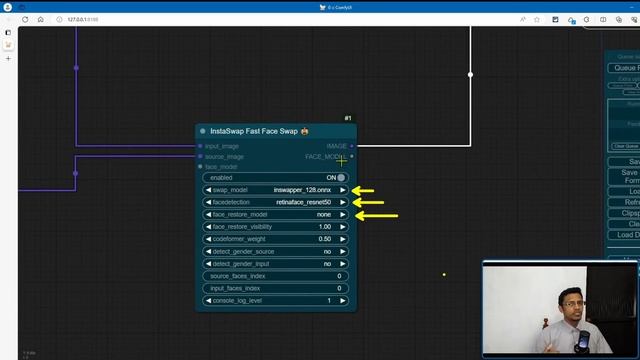Click the lower purple link reroute dot

click(x=76, y=173)
